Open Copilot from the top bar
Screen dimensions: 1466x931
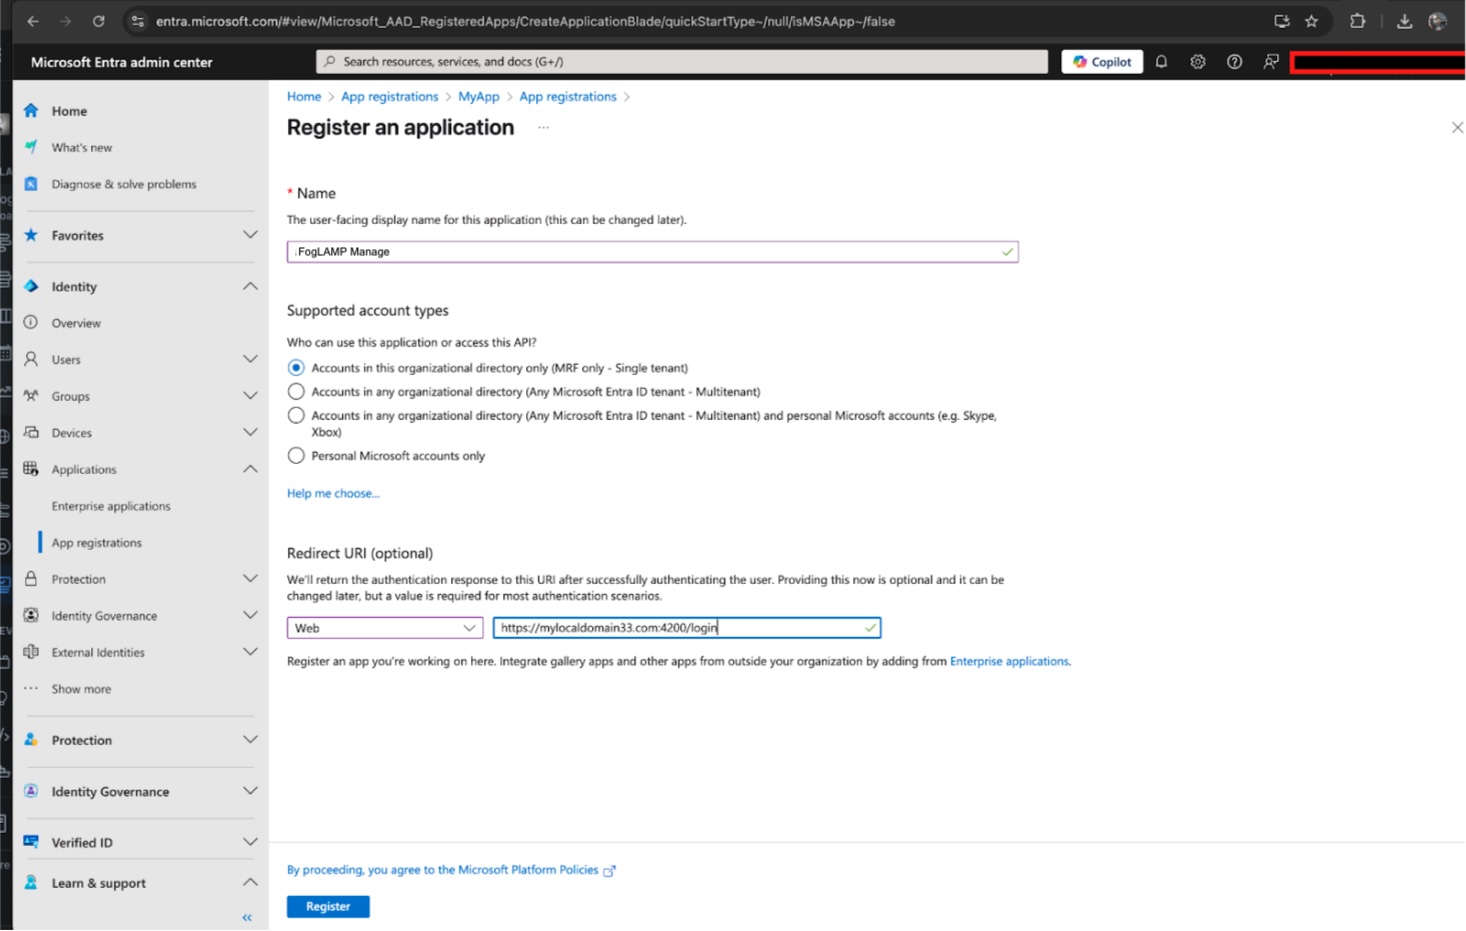[1101, 61]
